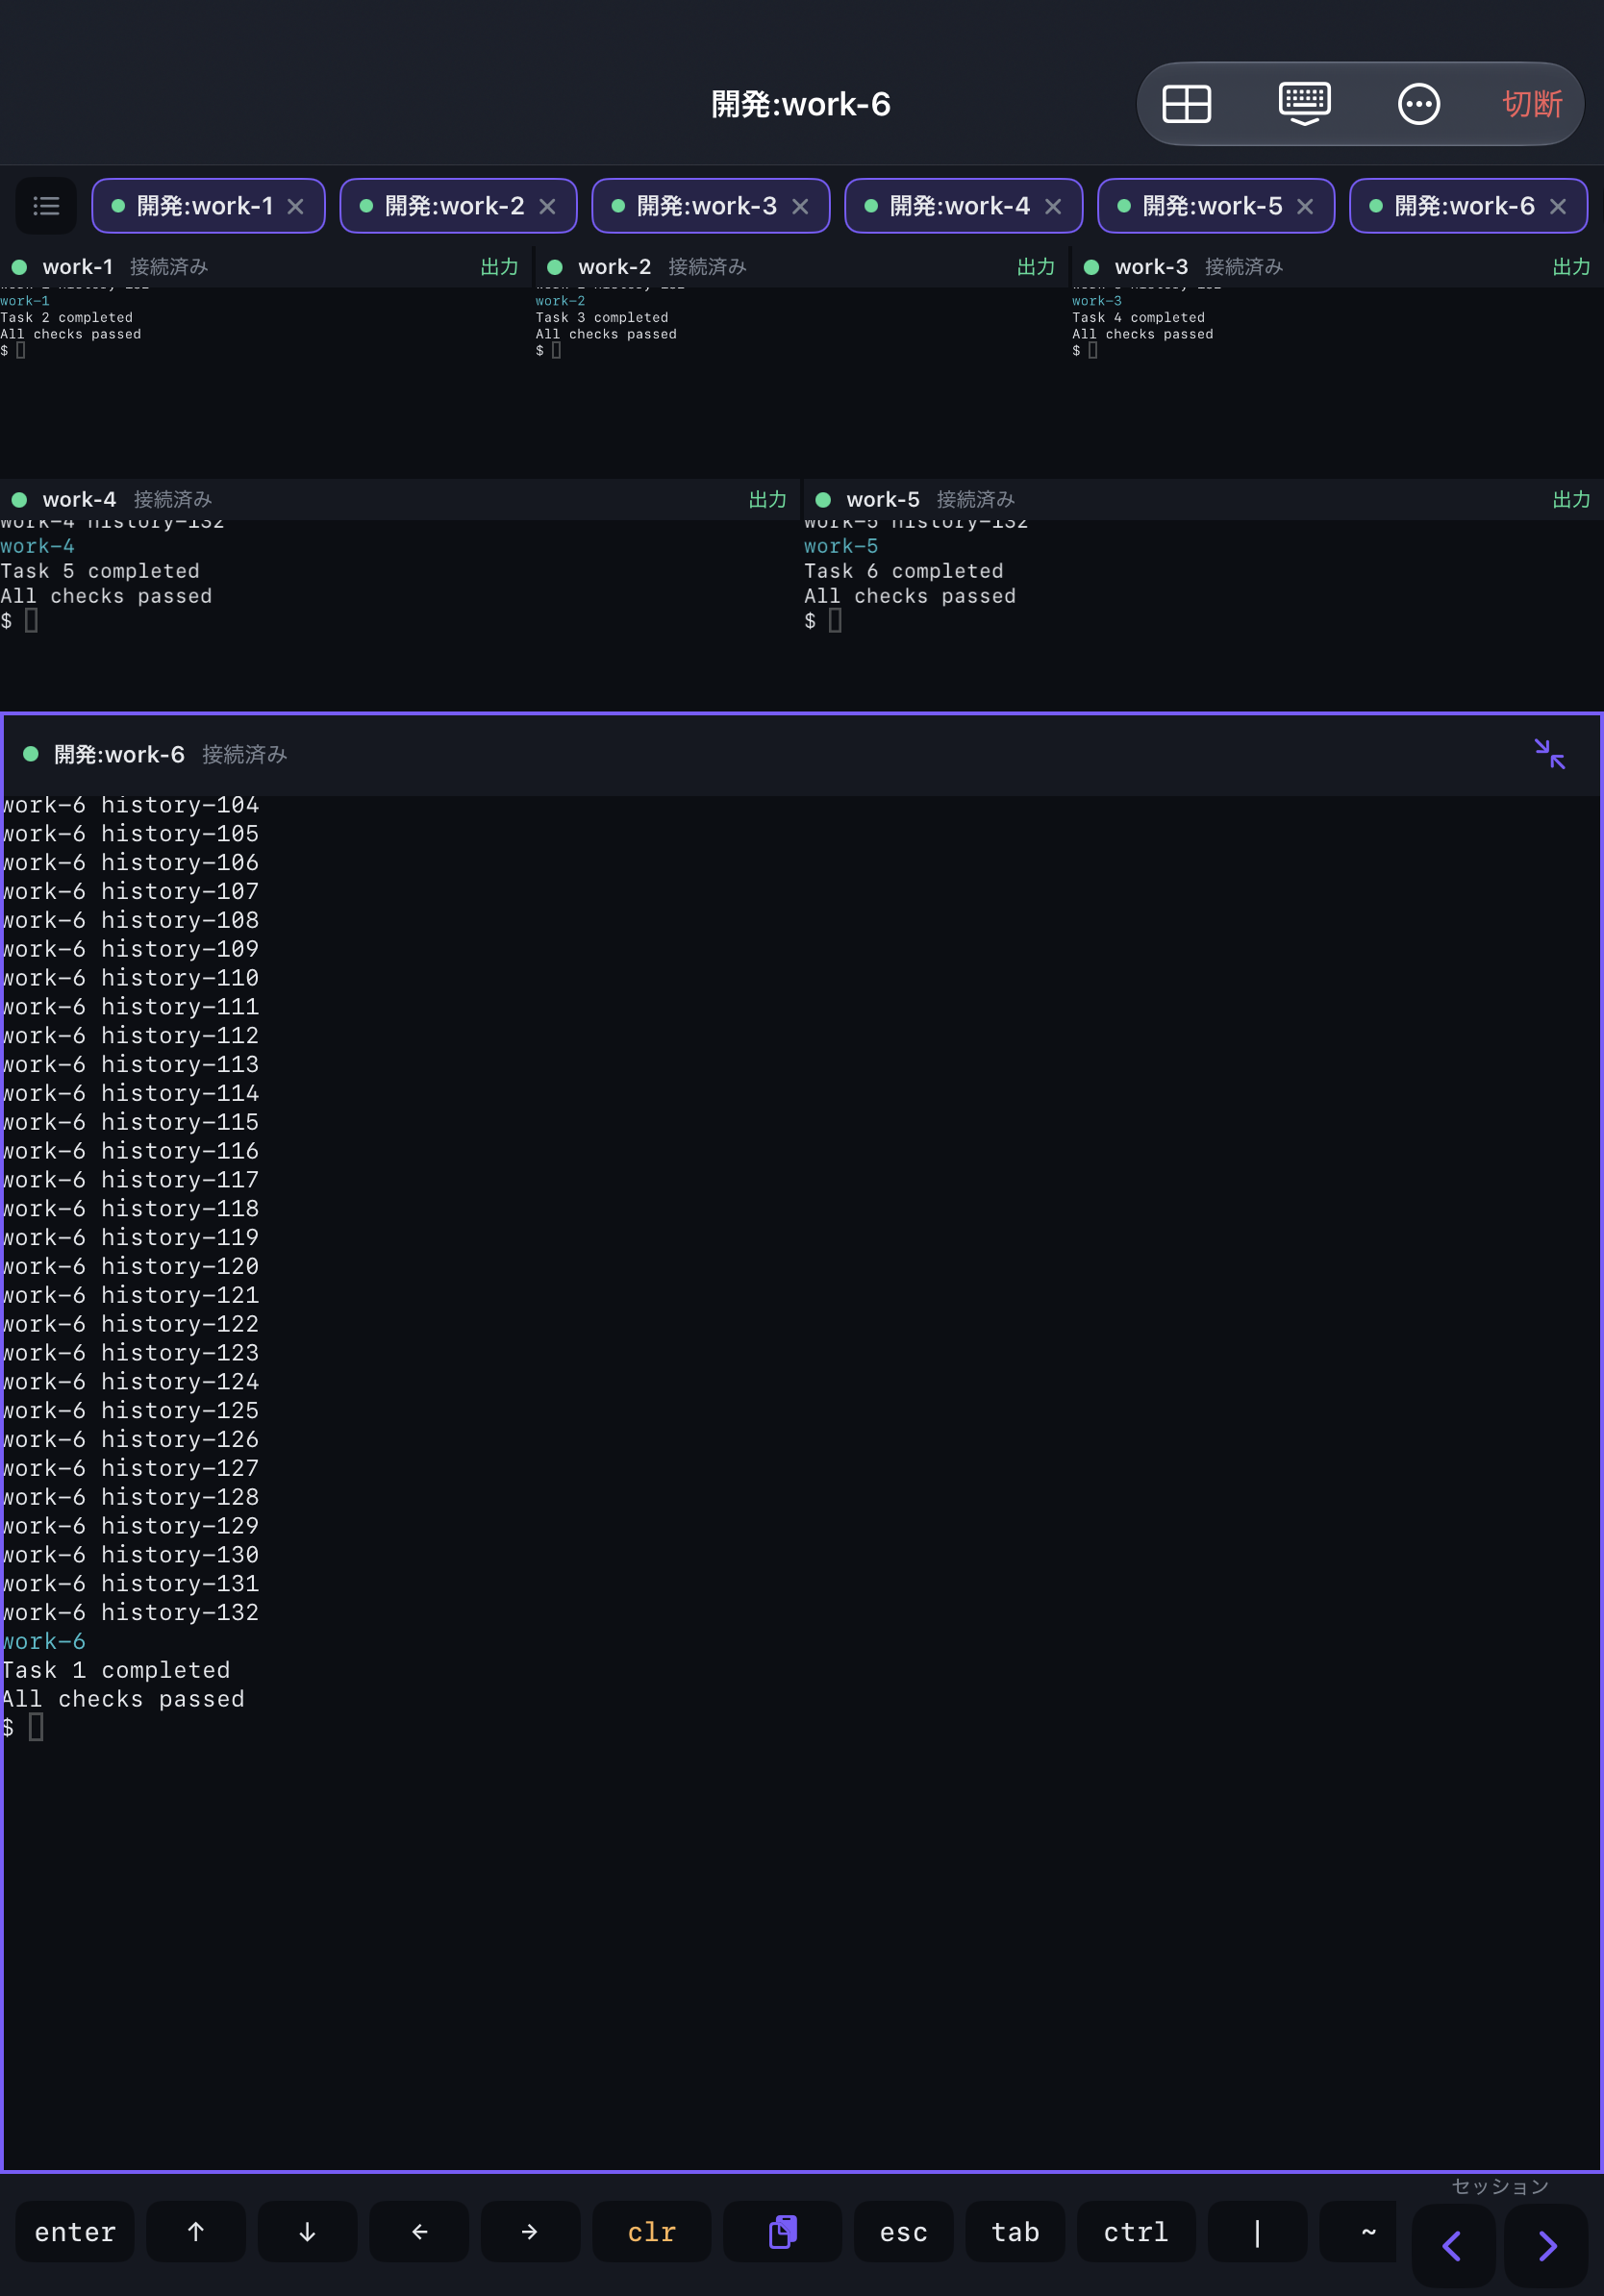
Task: Close the 開発:work-5 tab
Action: 1305,206
